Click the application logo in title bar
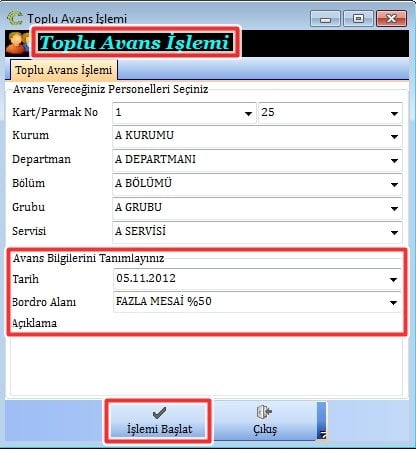416x451 pixels. click(15, 18)
